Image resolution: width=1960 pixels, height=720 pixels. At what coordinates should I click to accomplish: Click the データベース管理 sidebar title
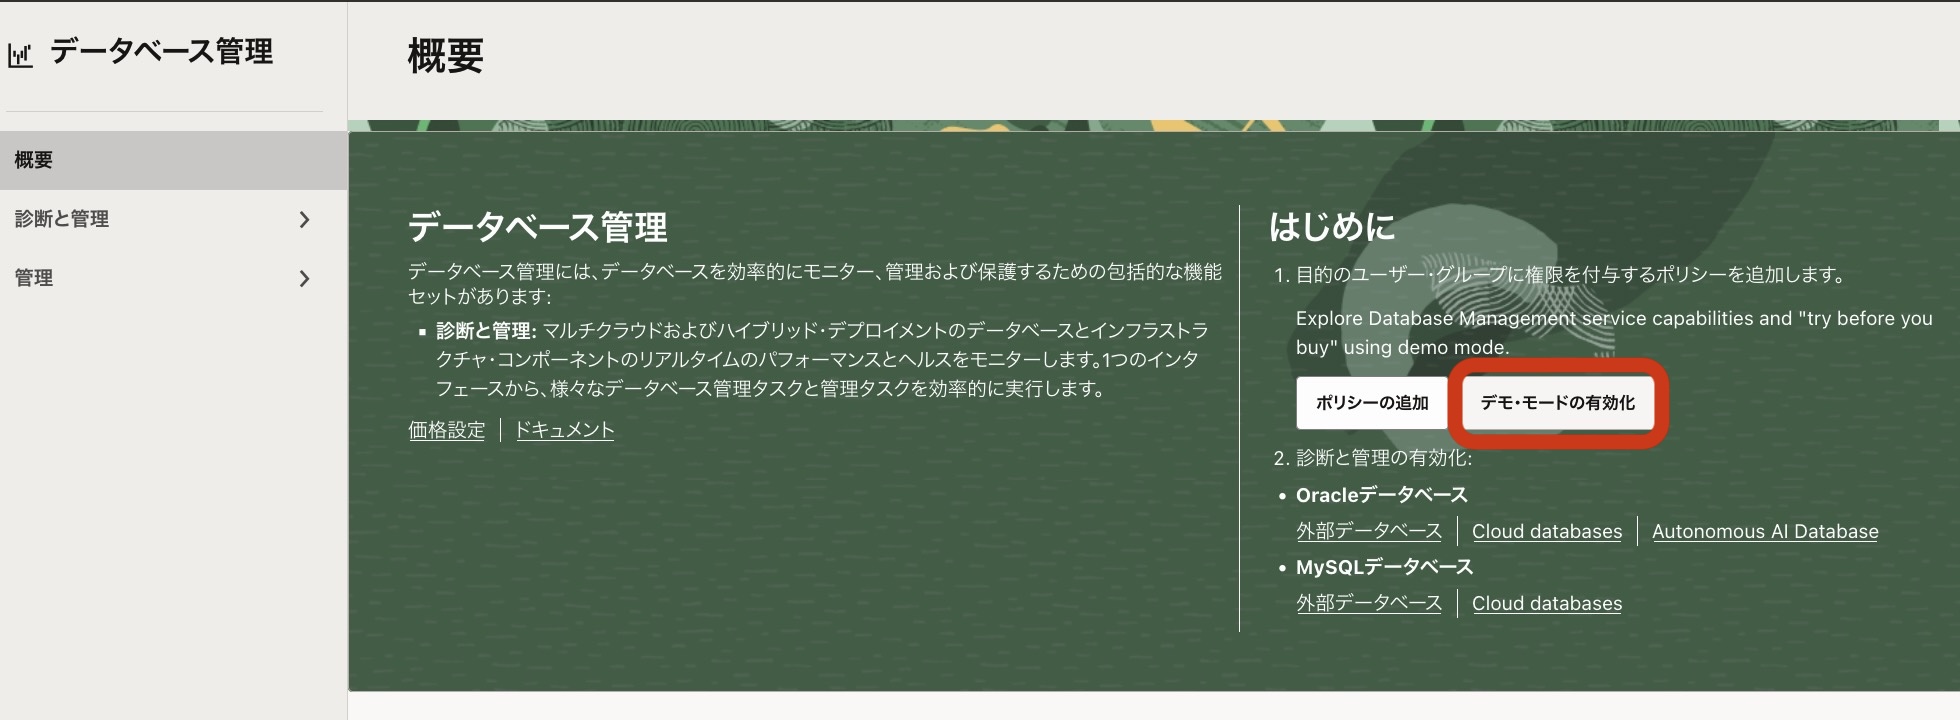161,52
